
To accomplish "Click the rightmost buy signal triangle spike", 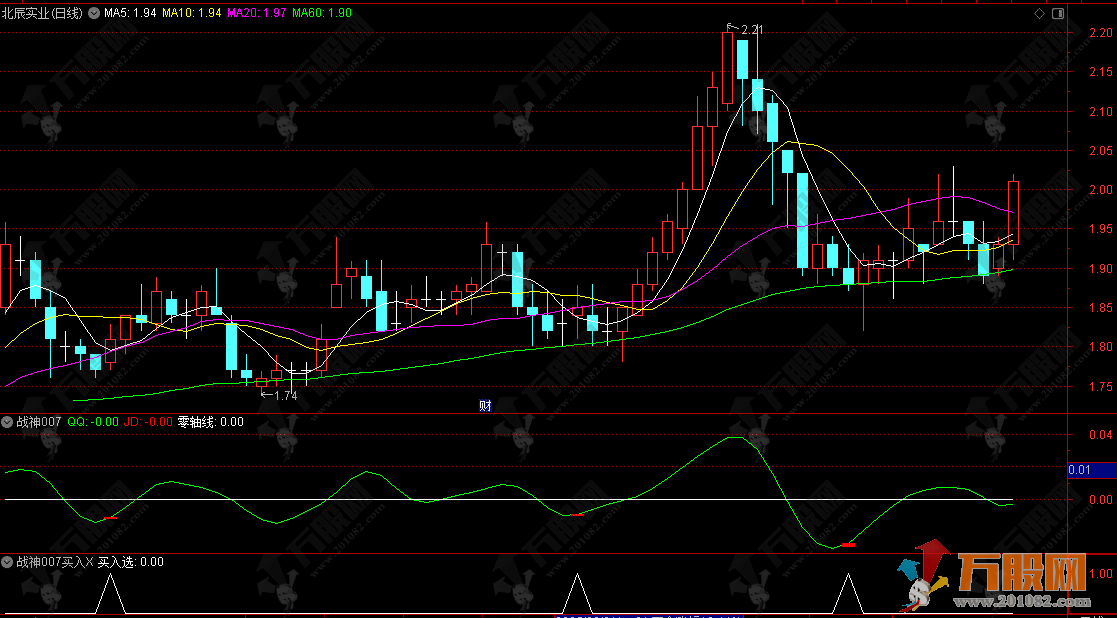I will tap(849, 594).
